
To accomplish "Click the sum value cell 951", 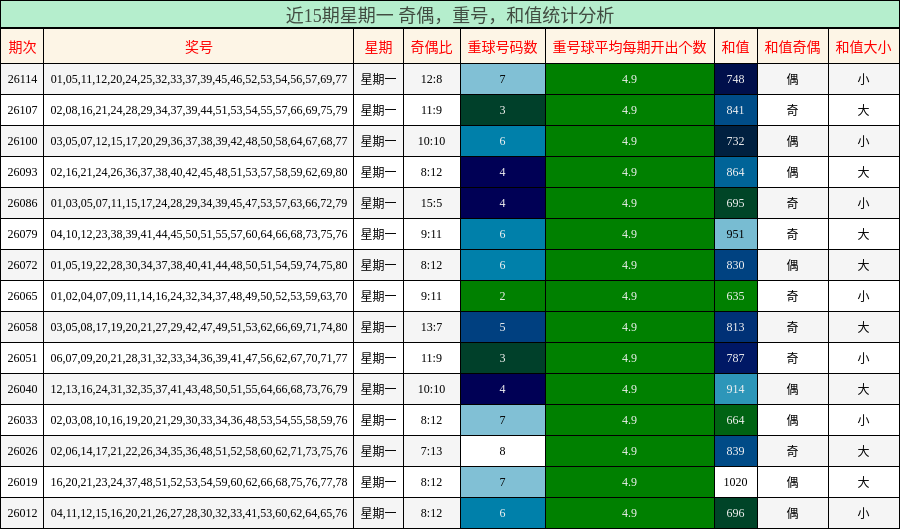I will (735, 234).
